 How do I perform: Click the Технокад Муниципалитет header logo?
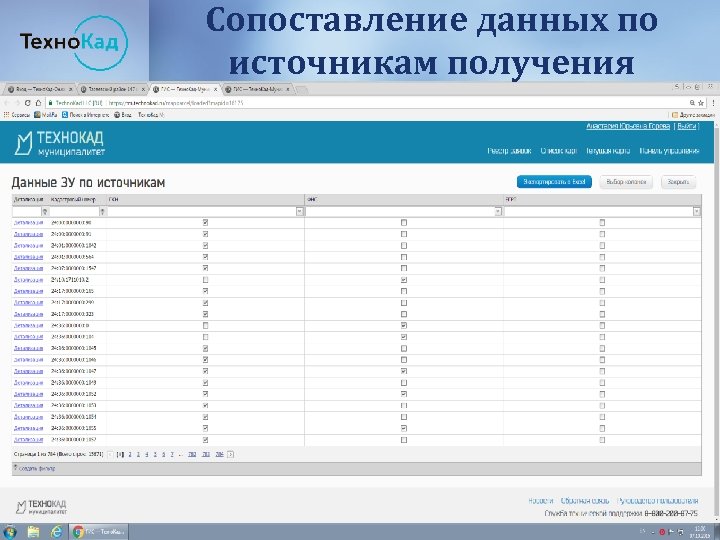pyautogui.click(x=60, y=143)
